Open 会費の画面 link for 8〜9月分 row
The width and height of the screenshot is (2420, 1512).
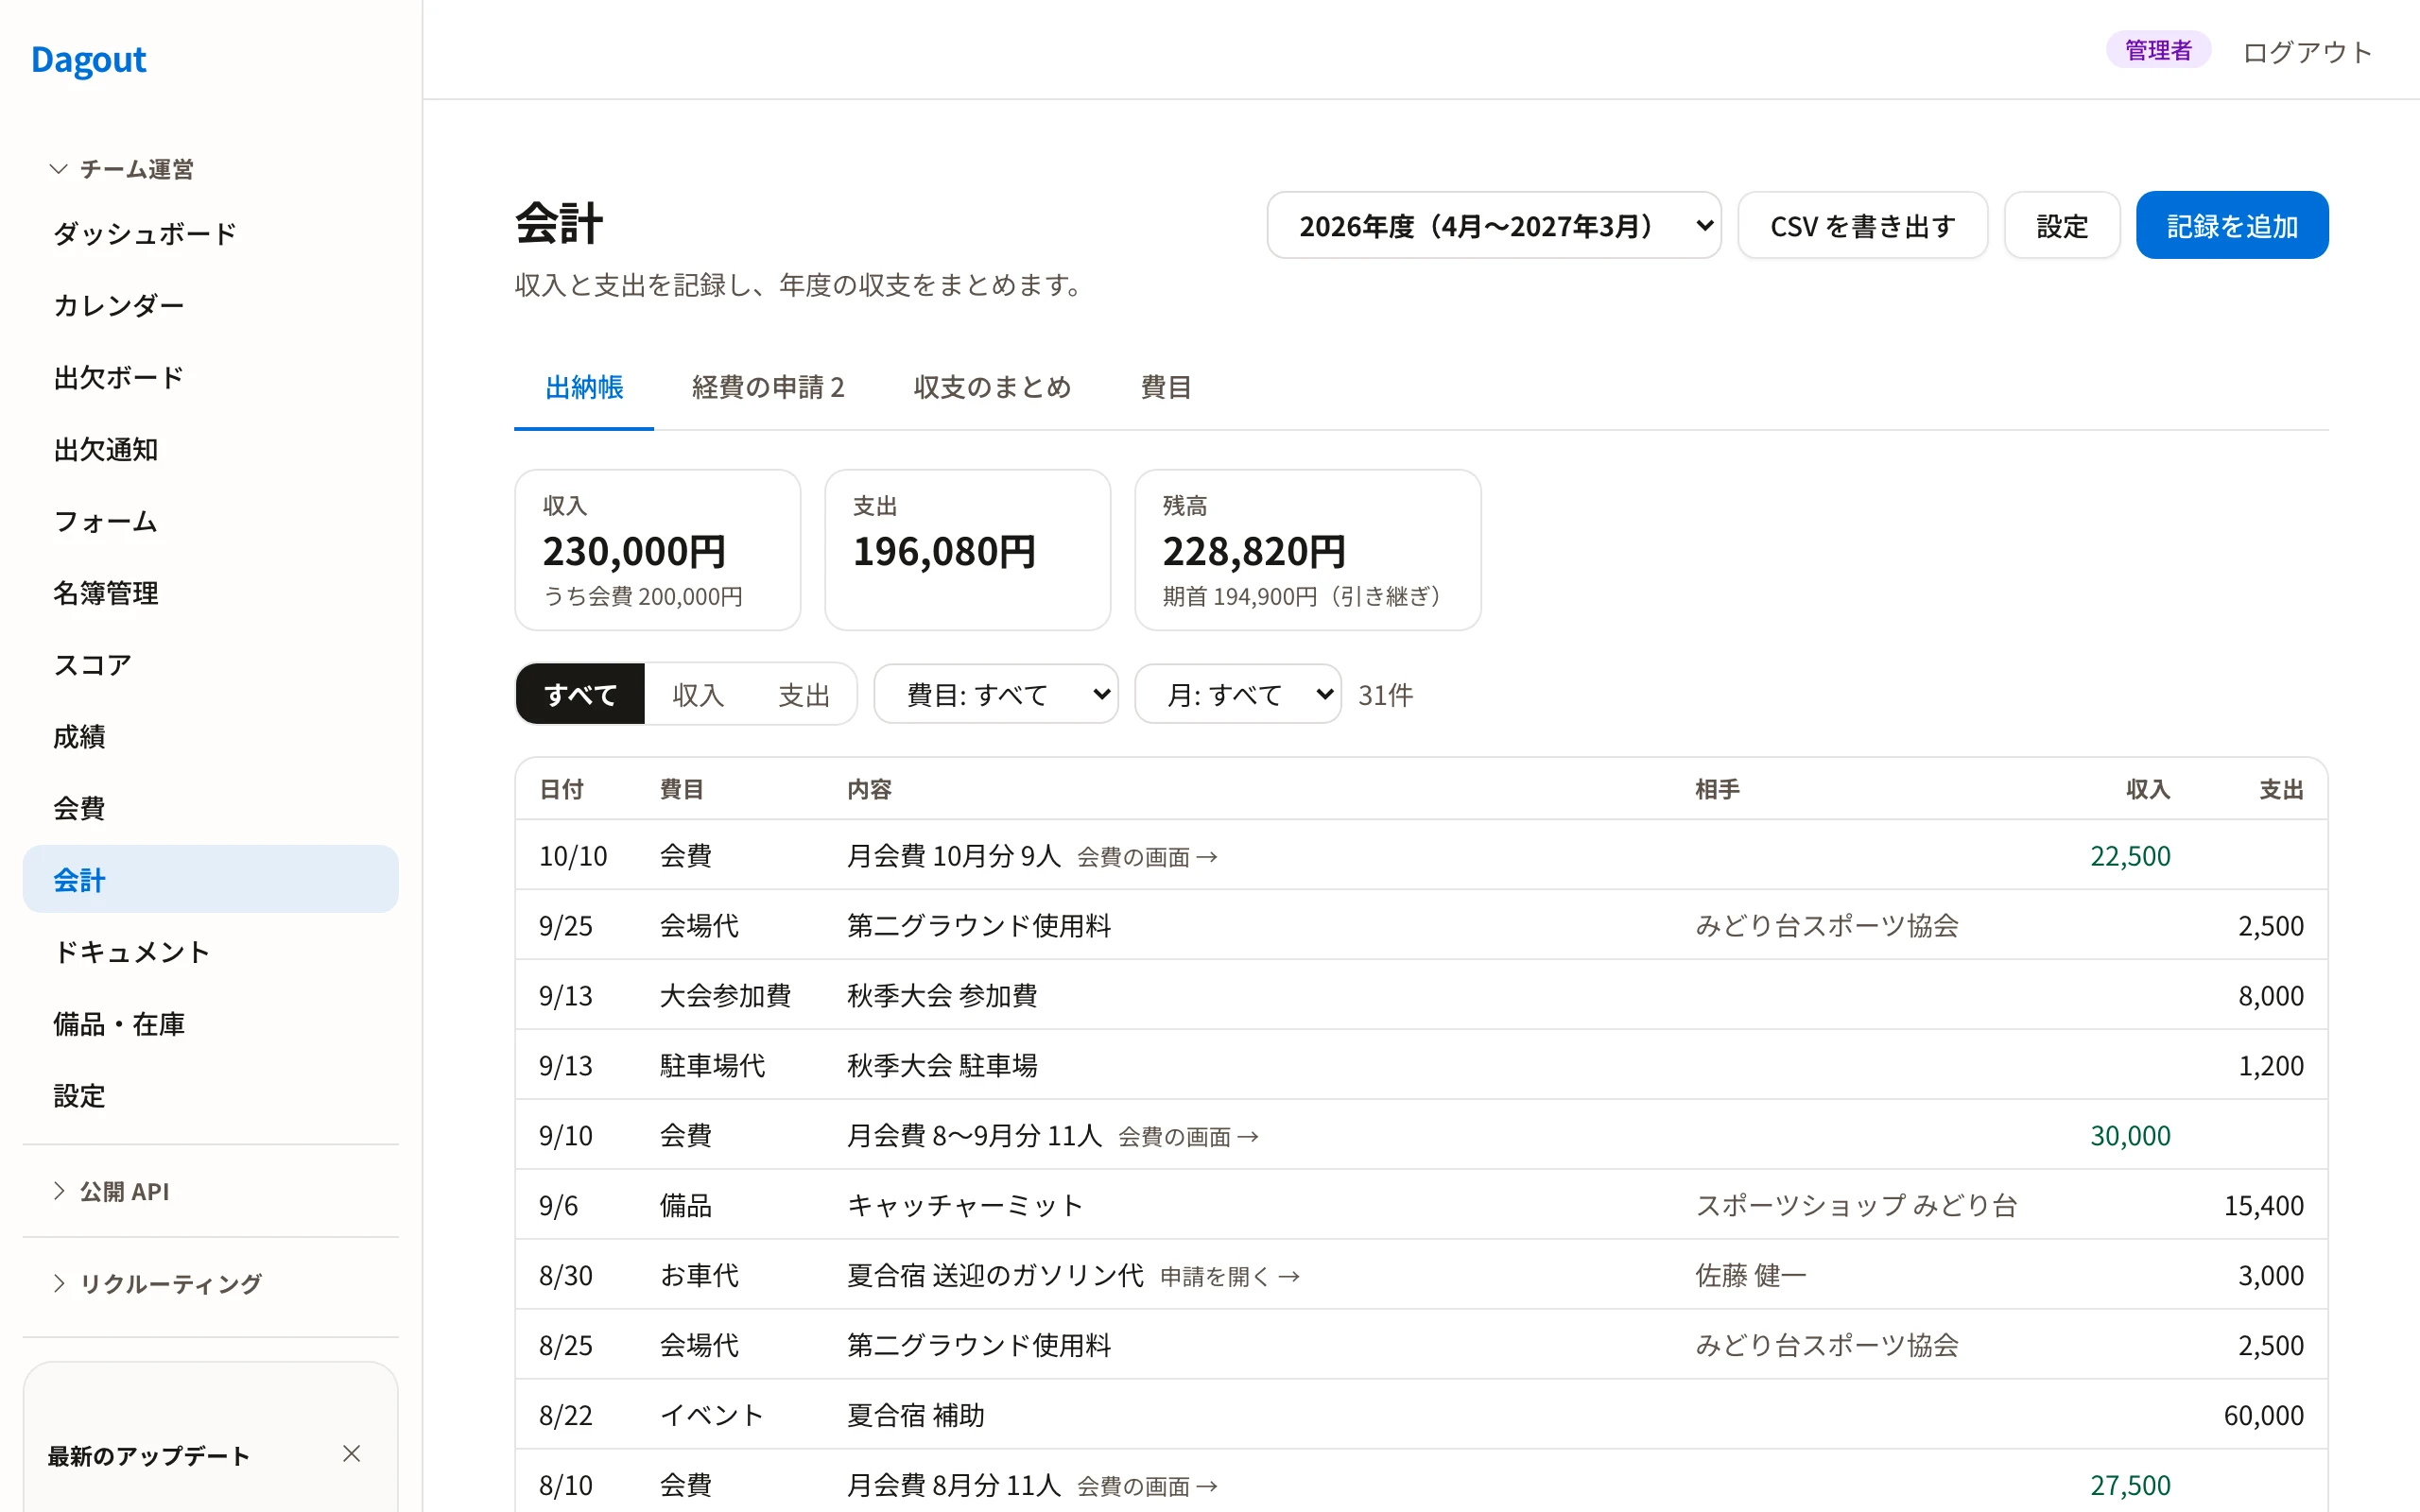1188,1137
